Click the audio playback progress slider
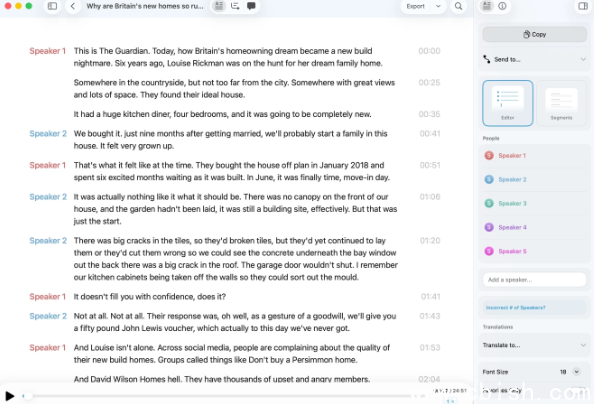 (x=216, y=396)
